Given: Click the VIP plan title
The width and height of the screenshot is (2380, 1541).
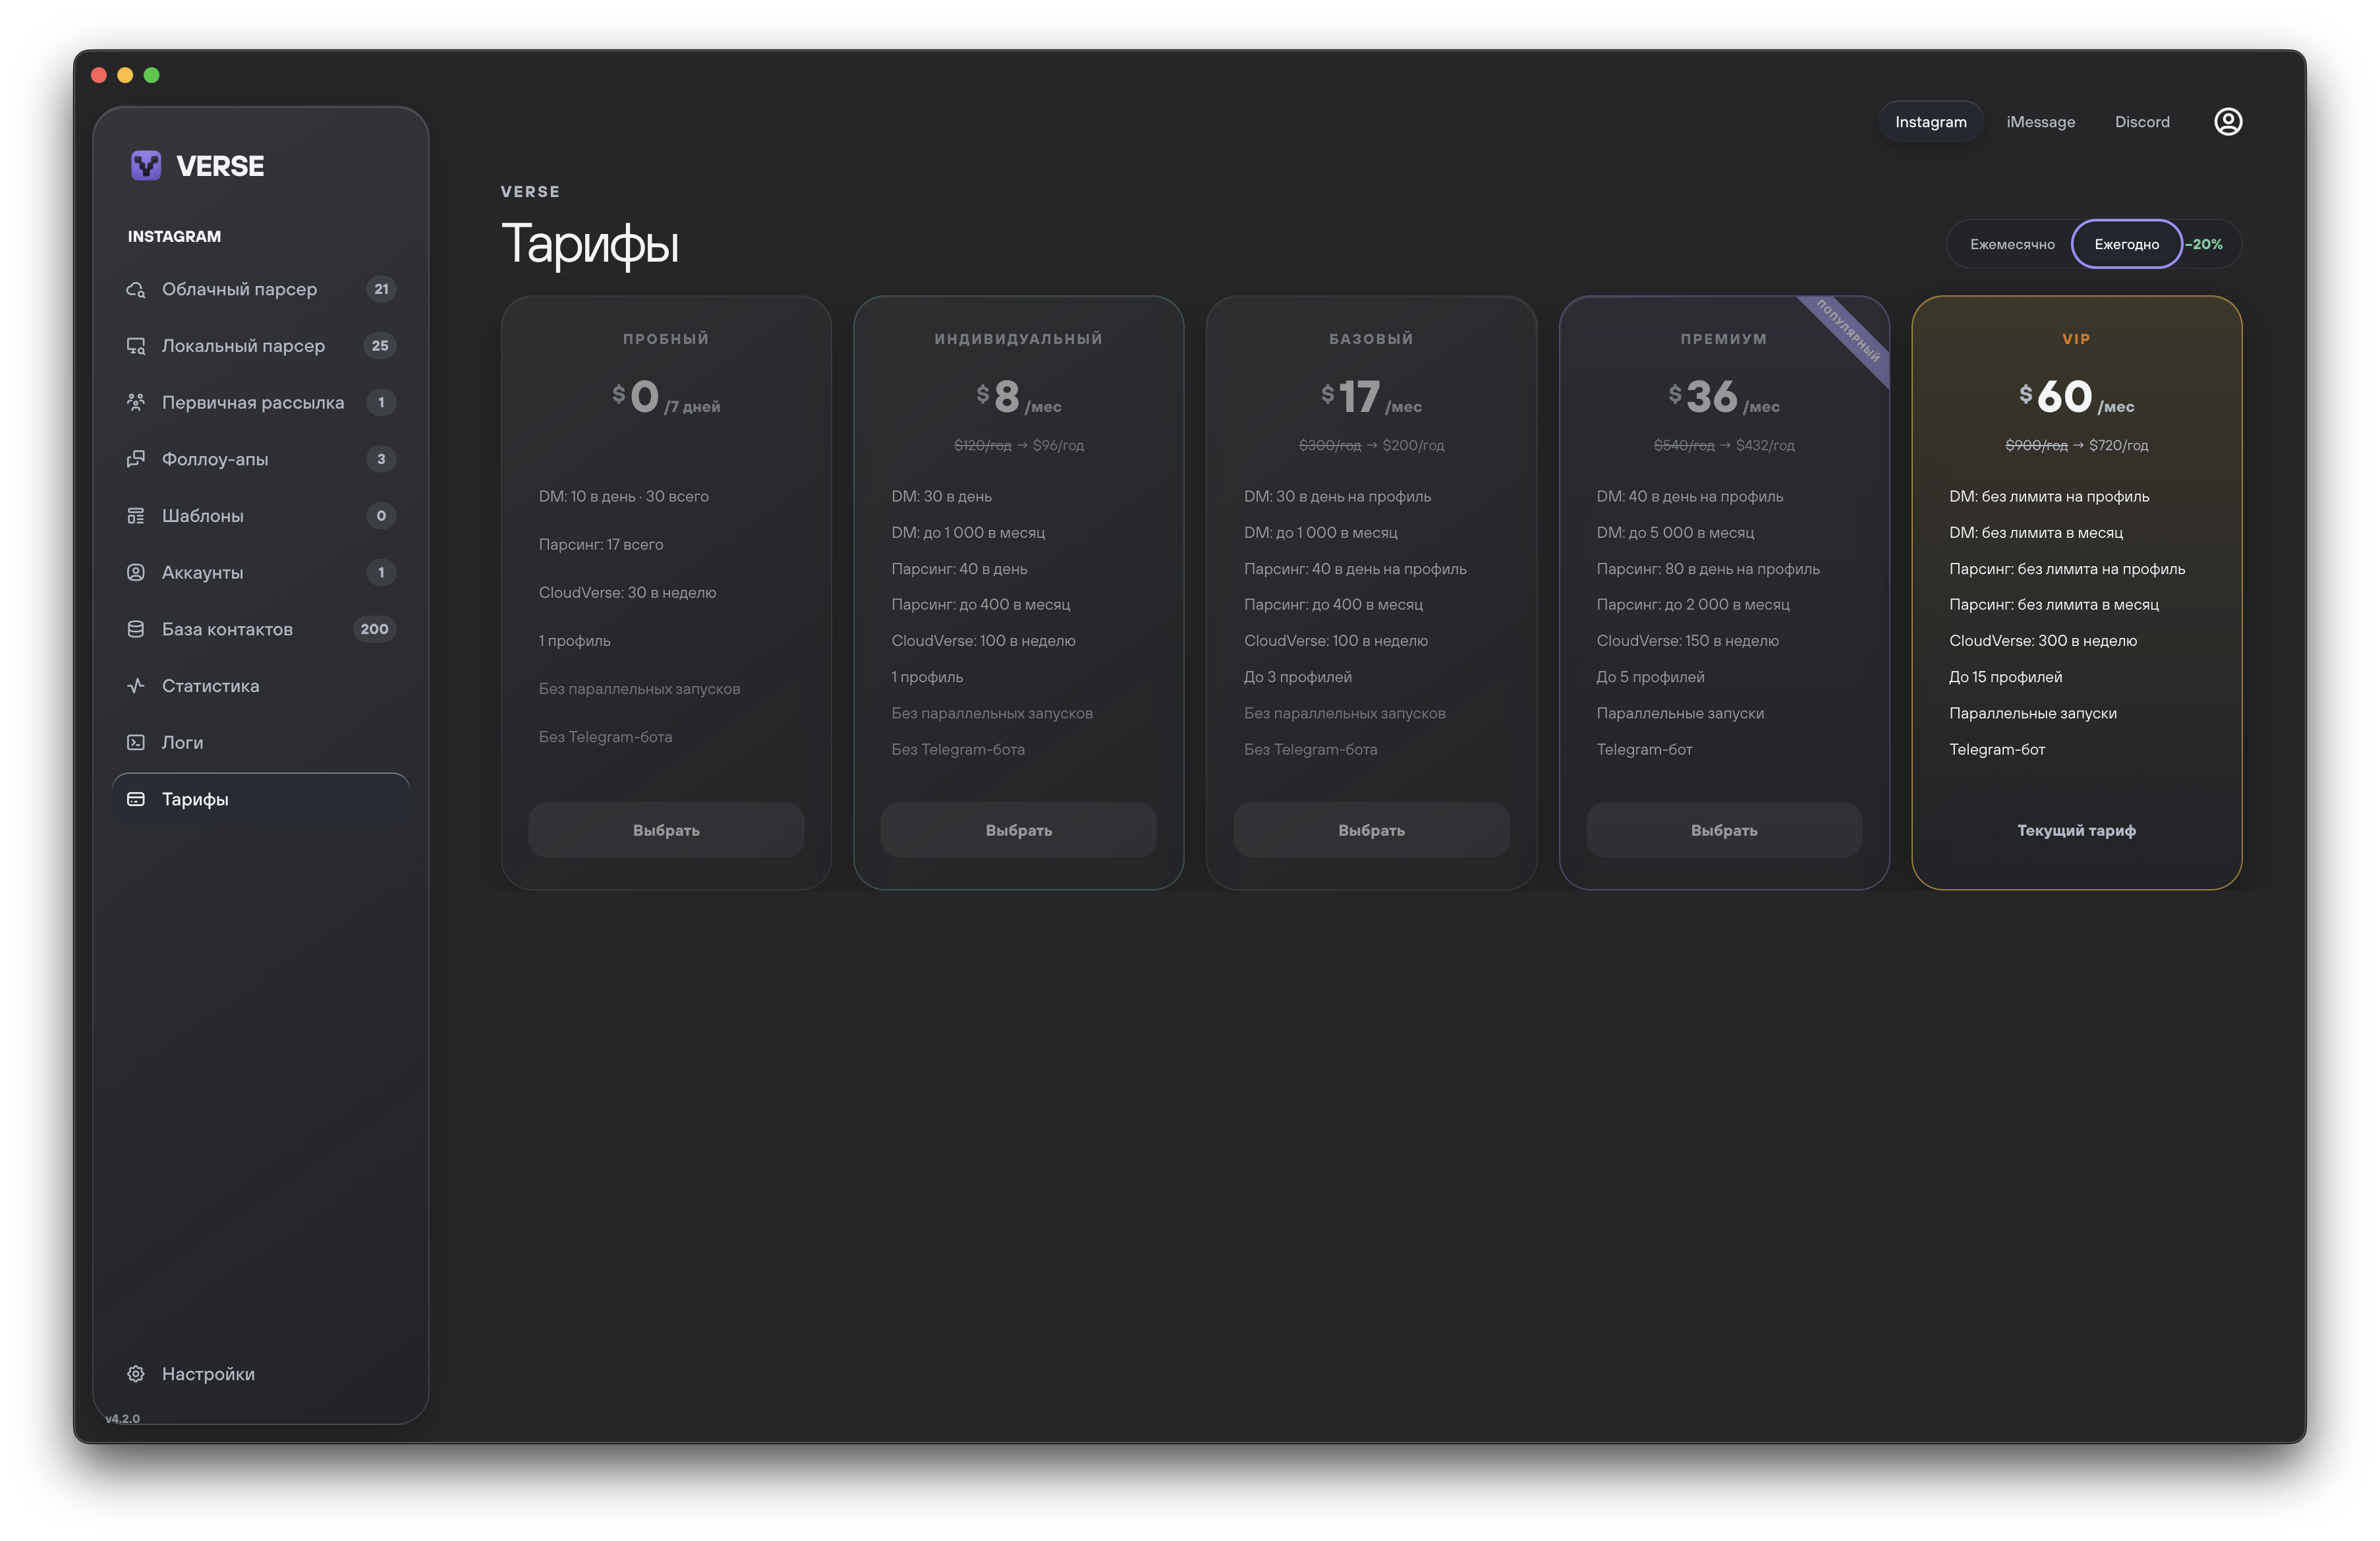Looking at the screenshot, I should coord(2076,339).
